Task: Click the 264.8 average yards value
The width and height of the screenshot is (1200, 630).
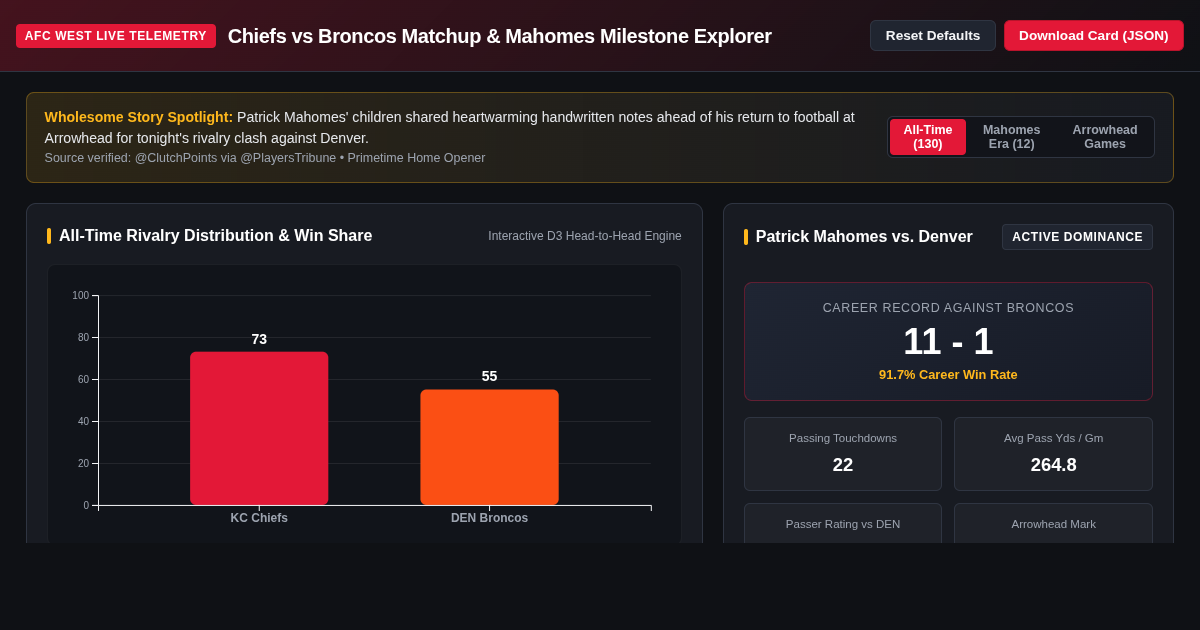Action: point(1054,465)
